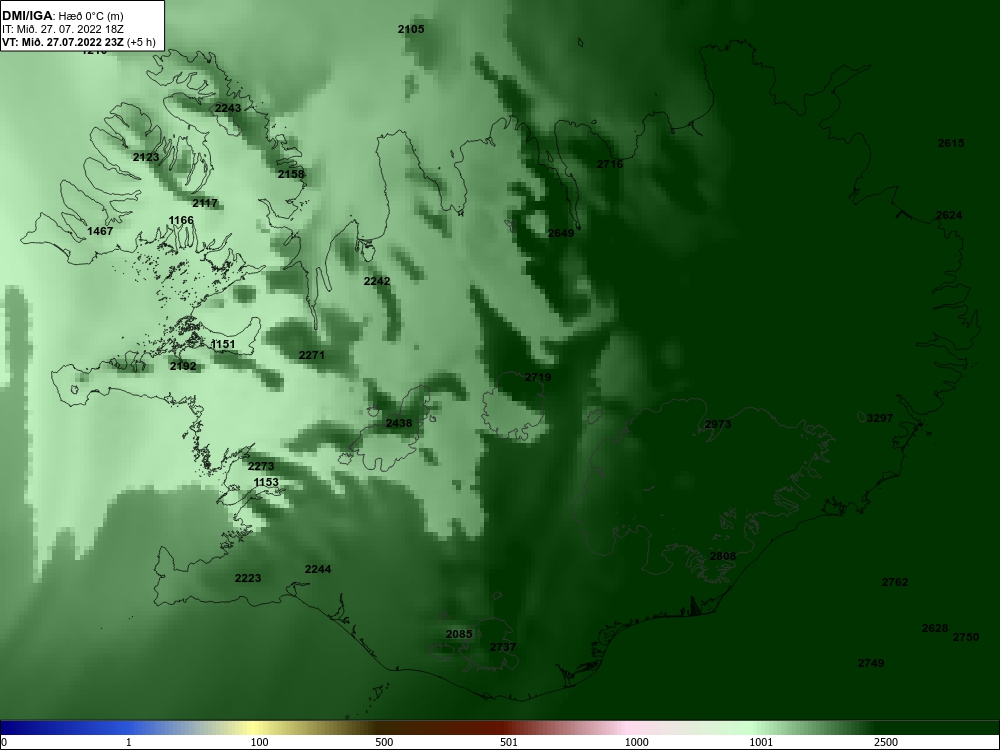
Task: Click the map value 2242
Action: (377, 281)
